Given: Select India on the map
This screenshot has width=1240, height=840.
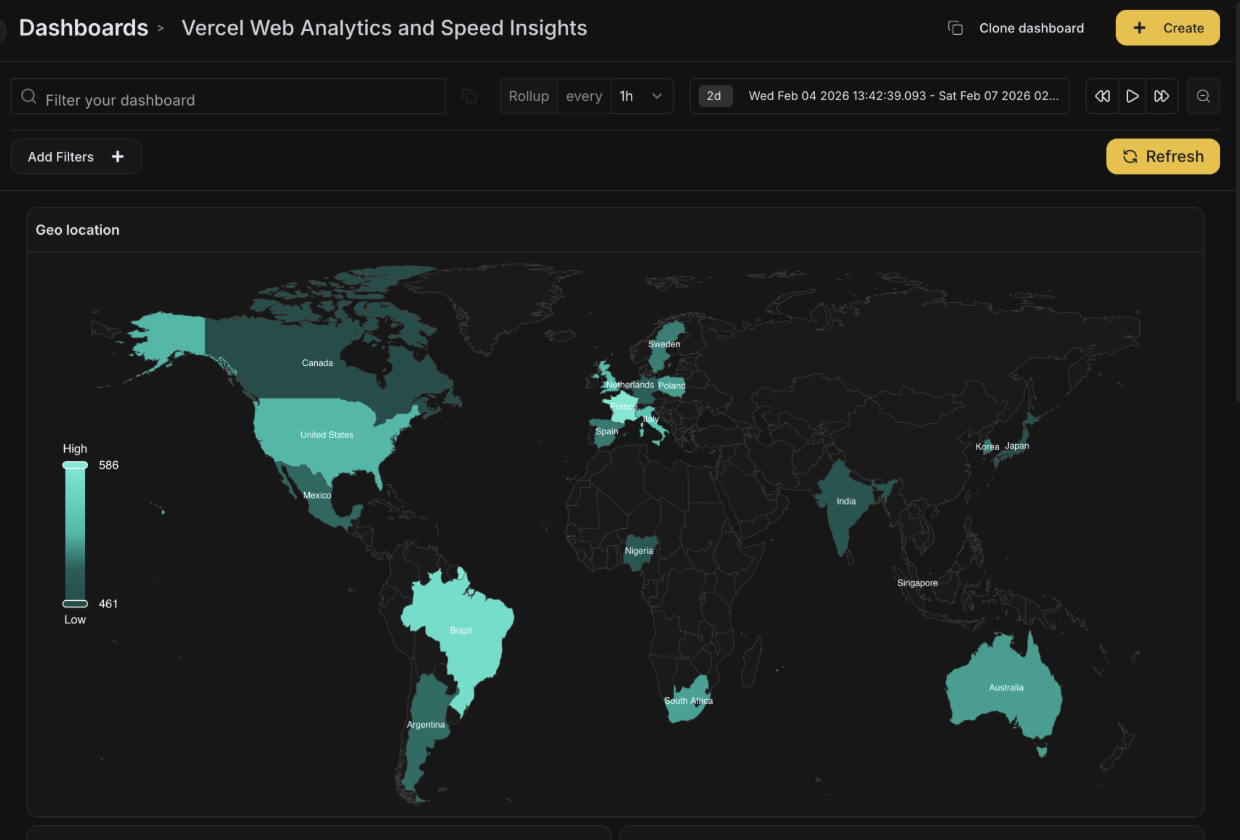Looking at the screenshot, I should [x=846, y=501].
